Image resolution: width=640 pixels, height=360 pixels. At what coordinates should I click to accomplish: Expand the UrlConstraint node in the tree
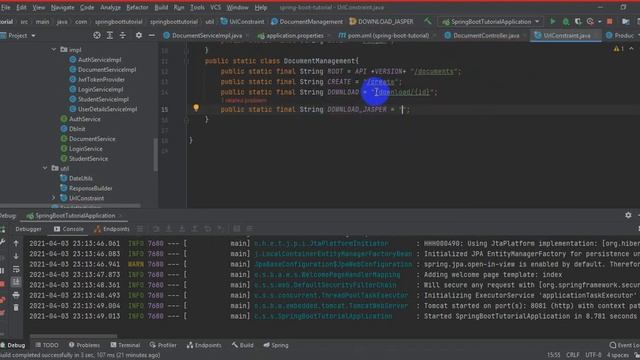click(x=53, y=198)
